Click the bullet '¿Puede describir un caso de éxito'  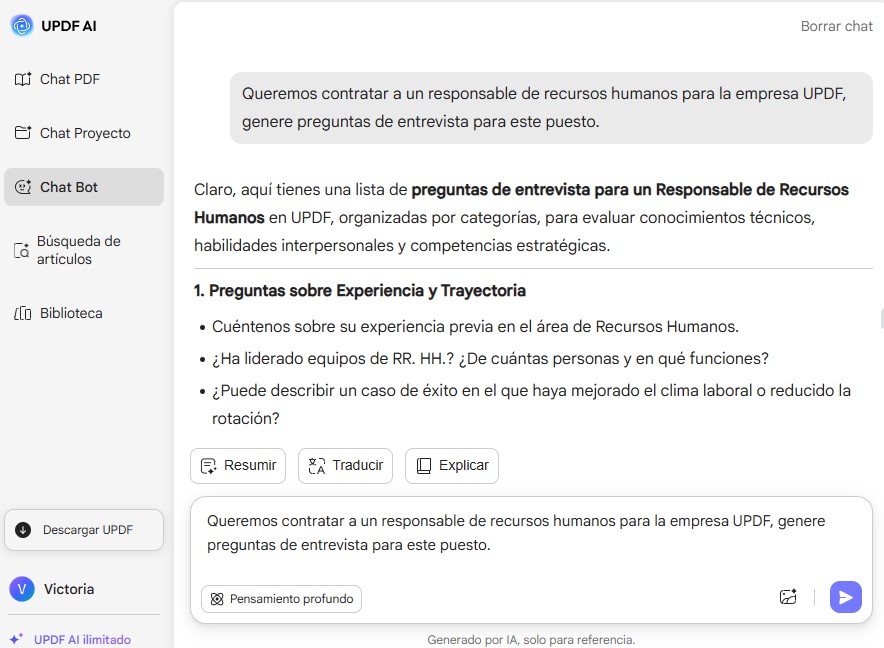click(x=531, y=404)
